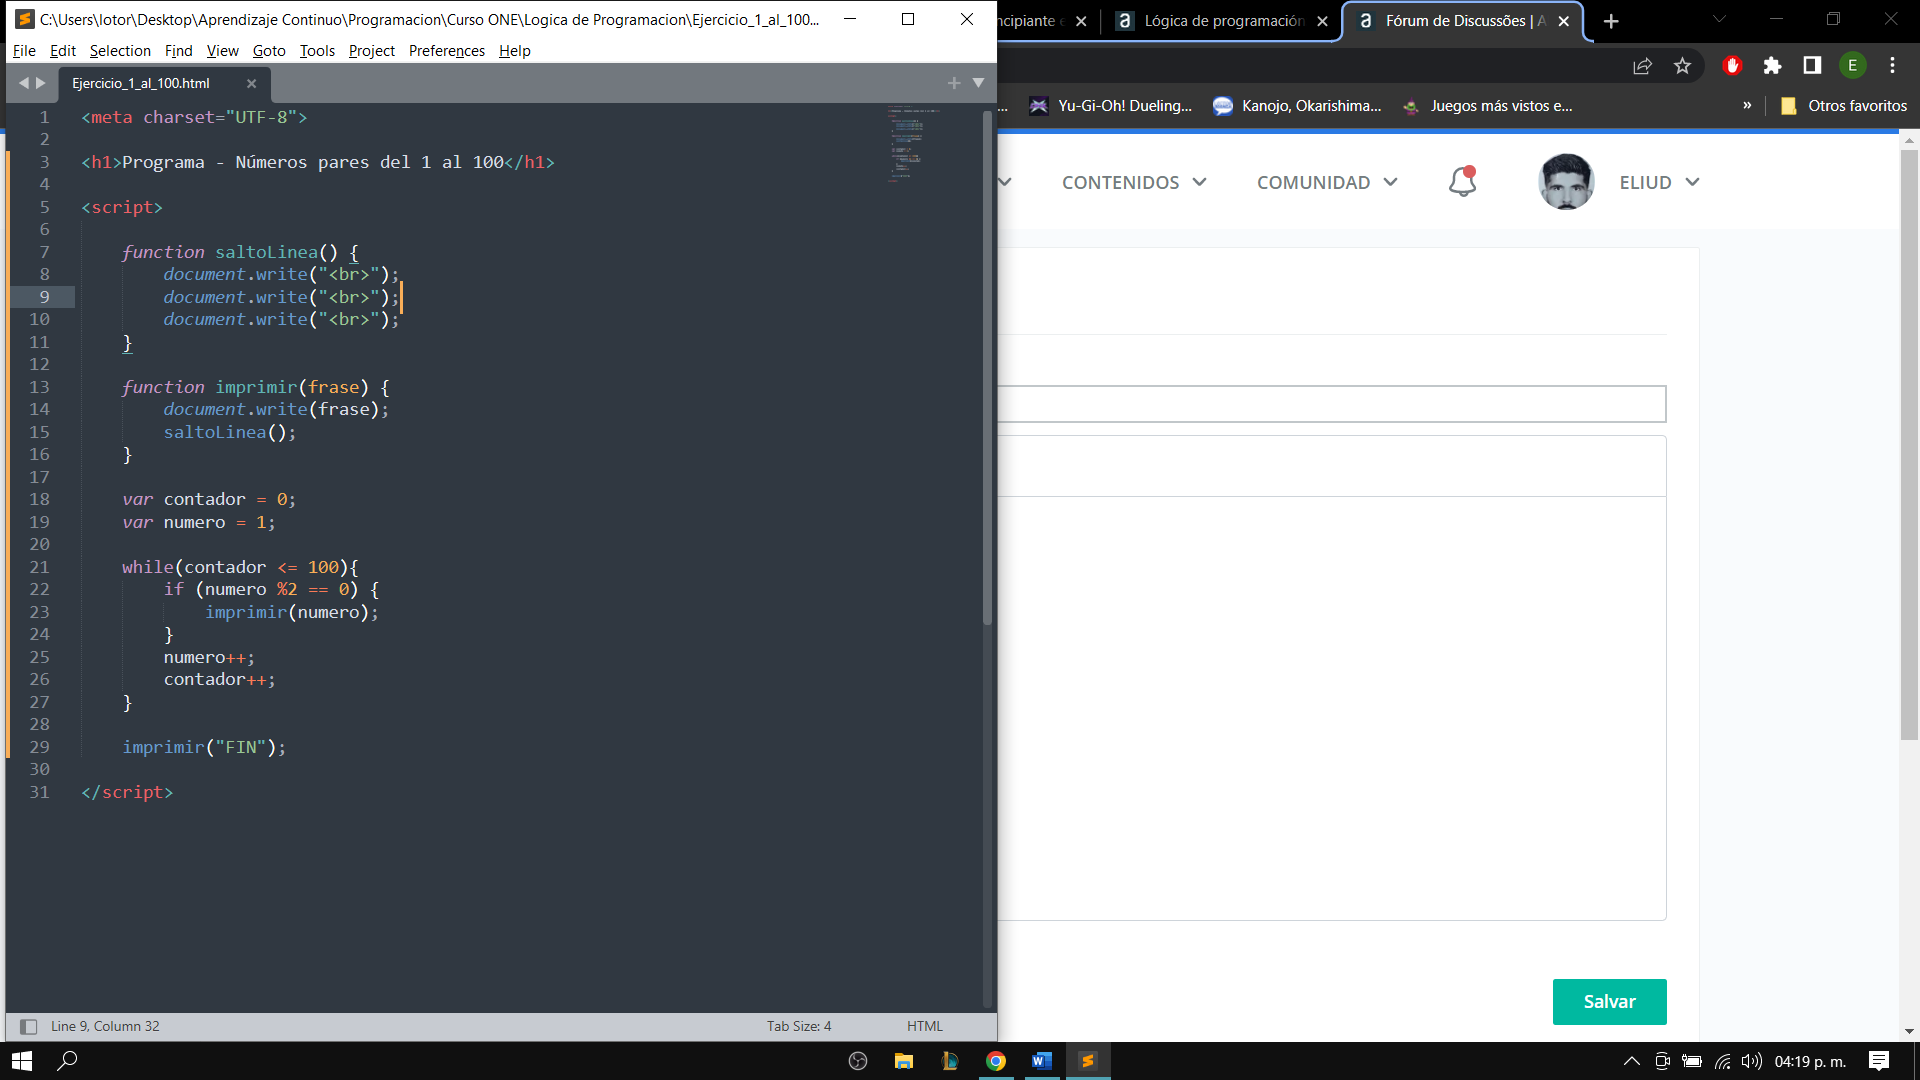Screen dimensions: 1920x1080
Task: Expand the hidden bookmarks chevron
Action: (1747, 106)
